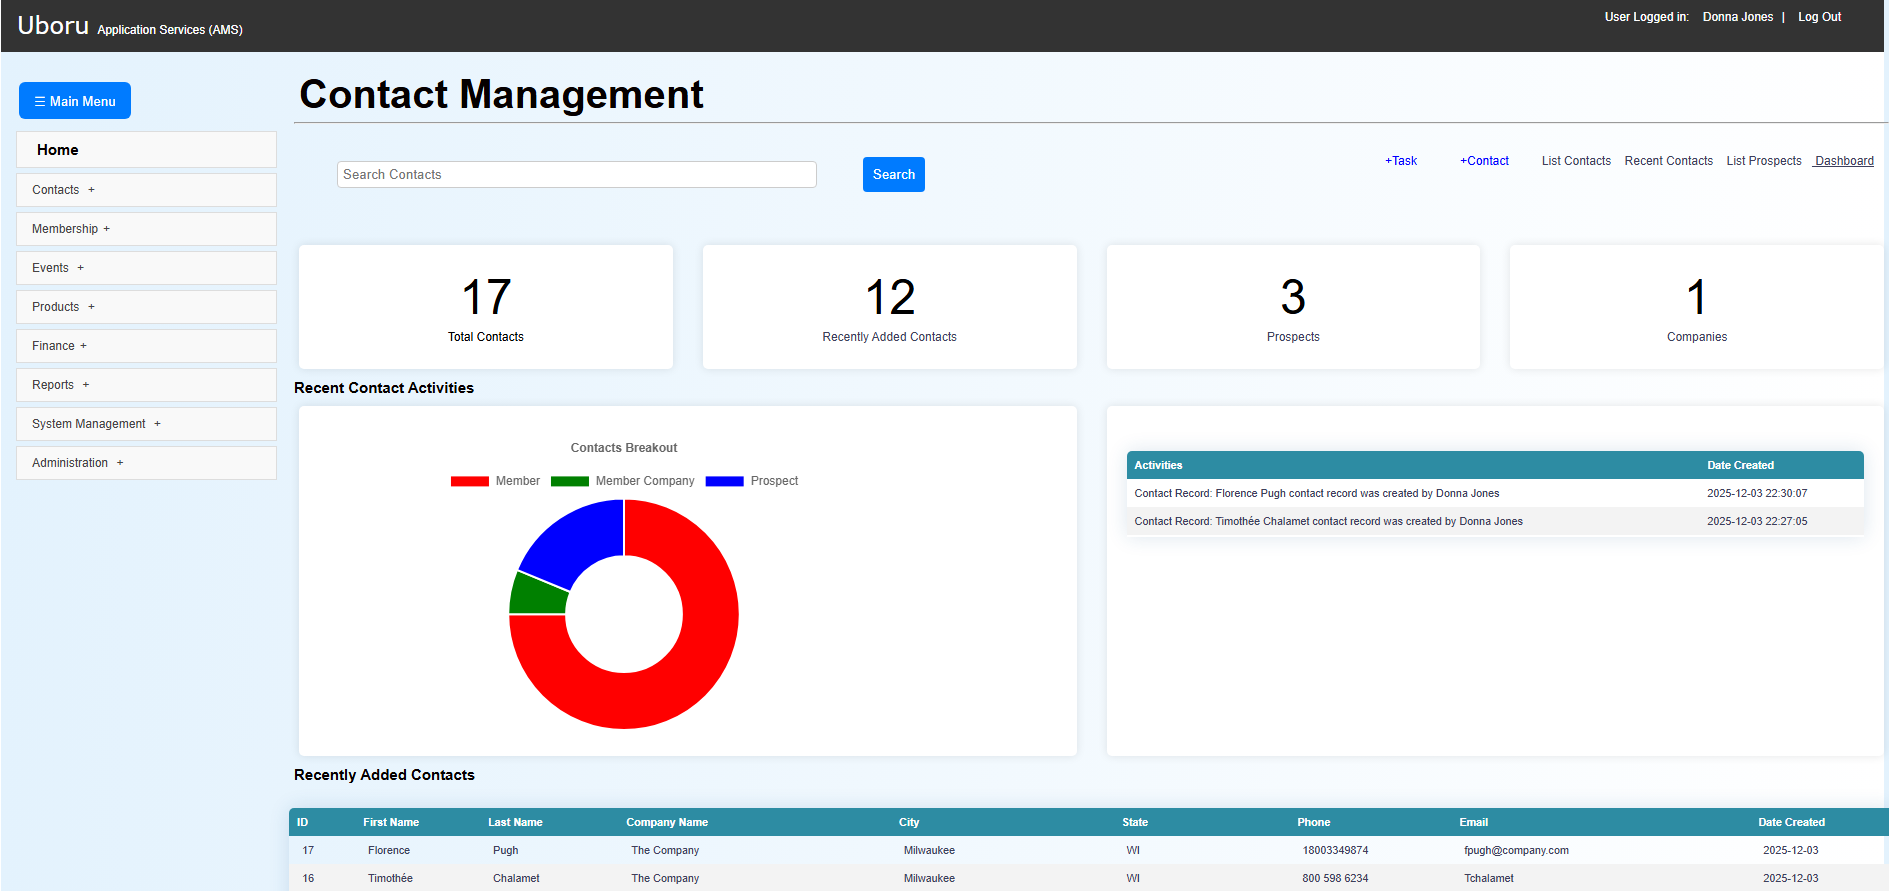Expand the Events sidebar menu
This screenshot has height=891, width=1890.
58,268
